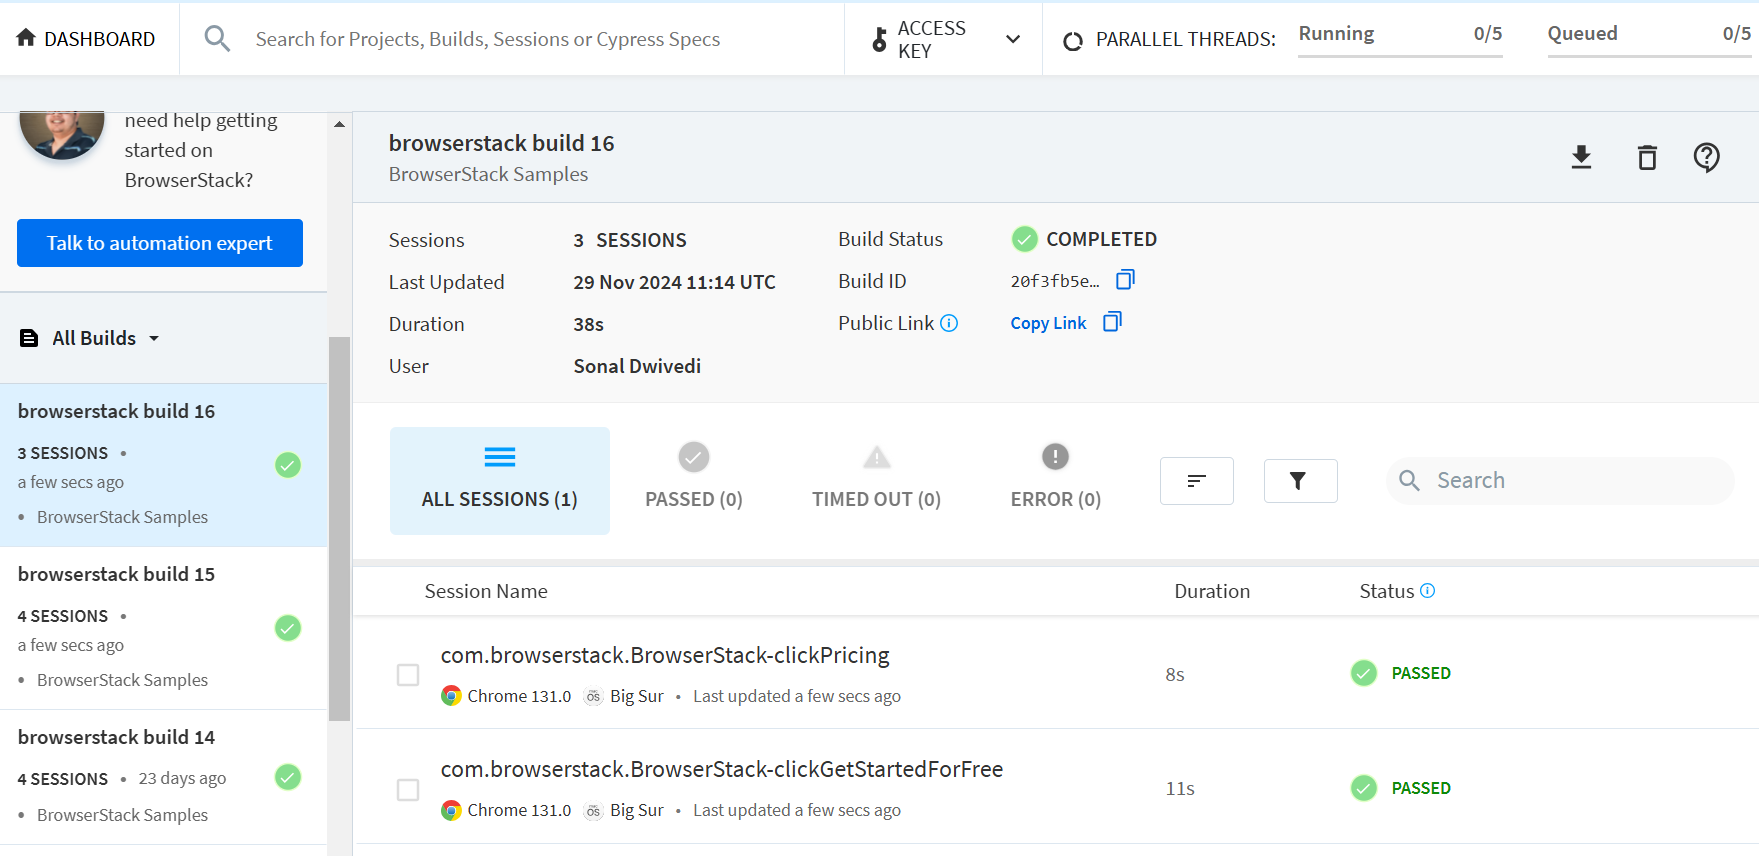Click the '29 Nov 2024 11:14 UTC' value
This screenshot has width=1759, height=856.
pos(675,282)
